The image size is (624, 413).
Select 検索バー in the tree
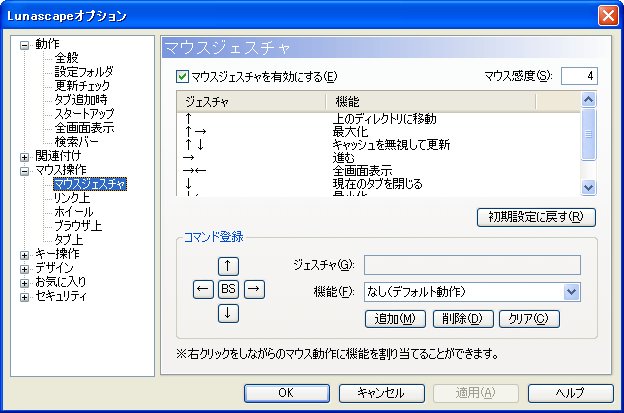(x=76, y=142)
